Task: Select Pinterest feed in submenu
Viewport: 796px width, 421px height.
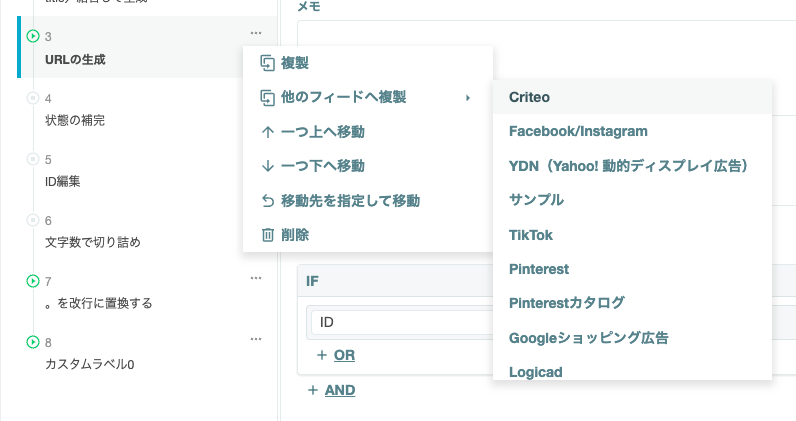Action: point(633,269)
